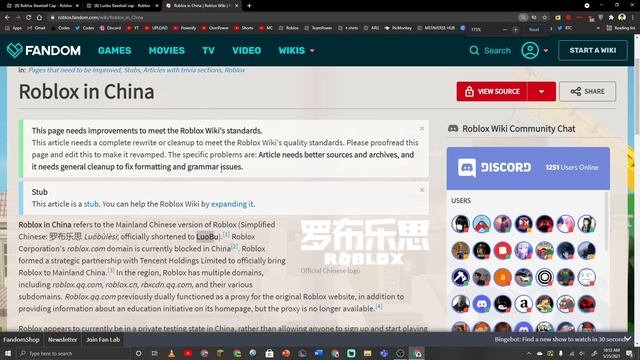
Task: Dismiss the Stub notice
Action: click(x=422, y=190)
